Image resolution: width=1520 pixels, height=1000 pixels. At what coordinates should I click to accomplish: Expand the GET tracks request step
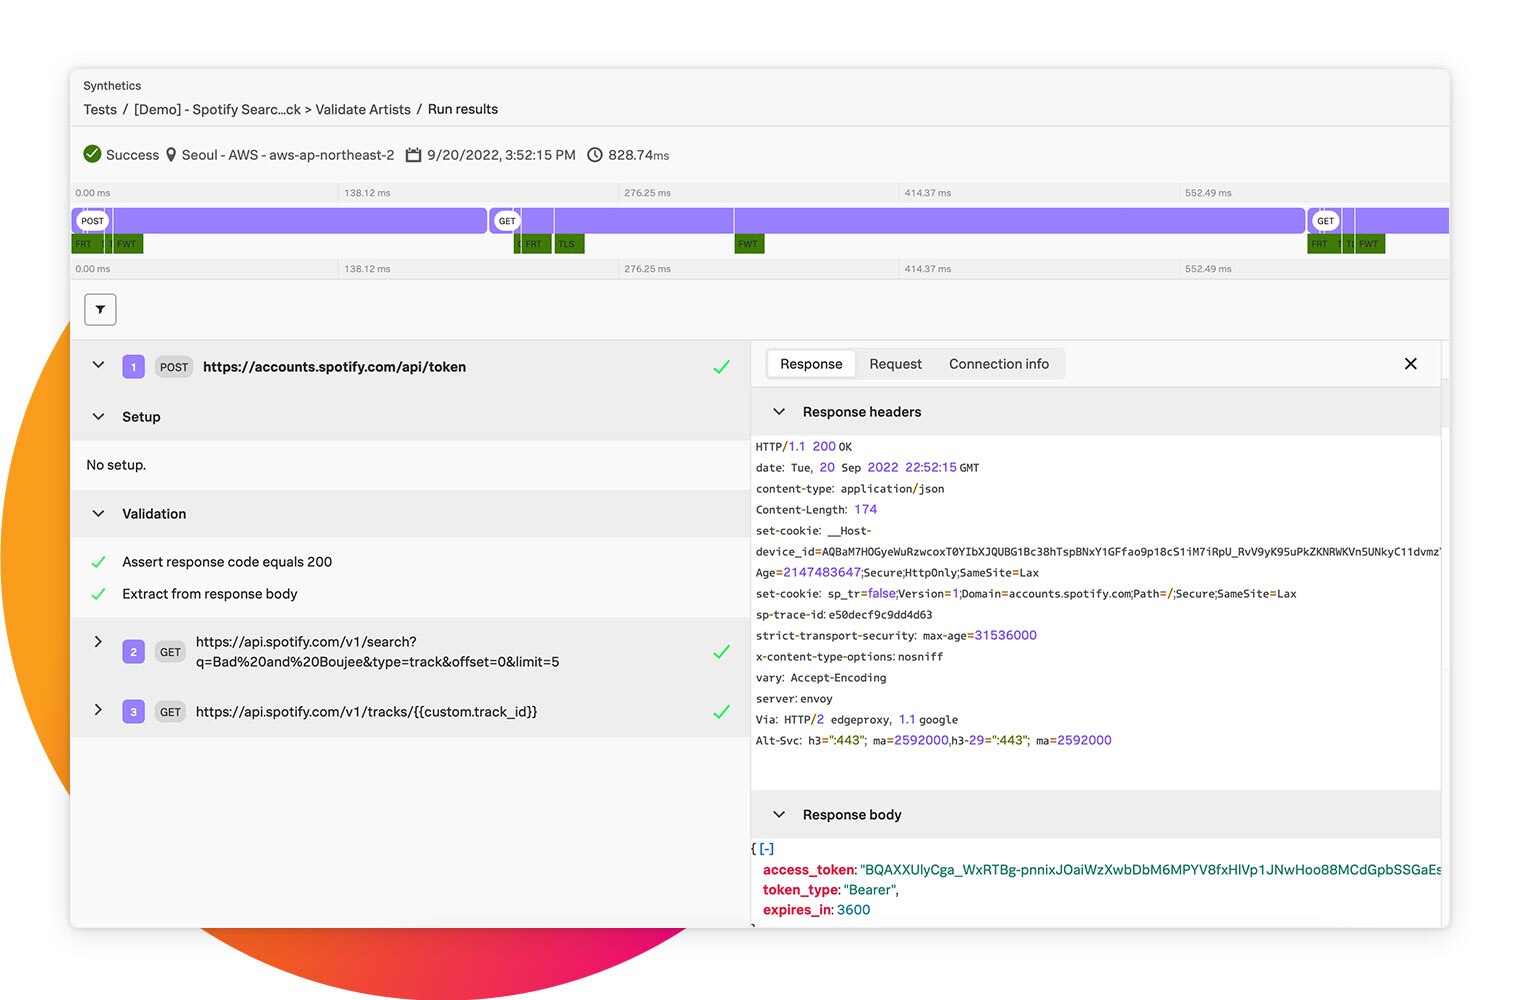[98, 710]
